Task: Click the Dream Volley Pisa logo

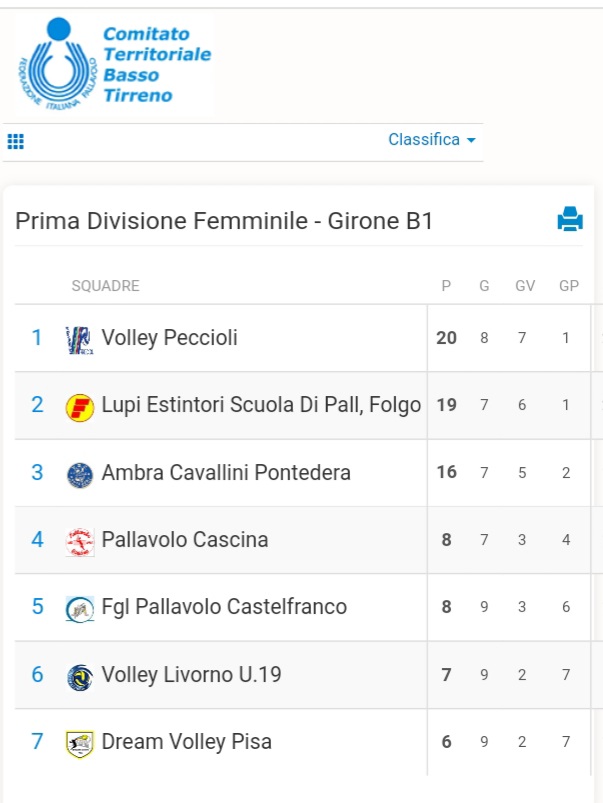Action: [80, 744]
